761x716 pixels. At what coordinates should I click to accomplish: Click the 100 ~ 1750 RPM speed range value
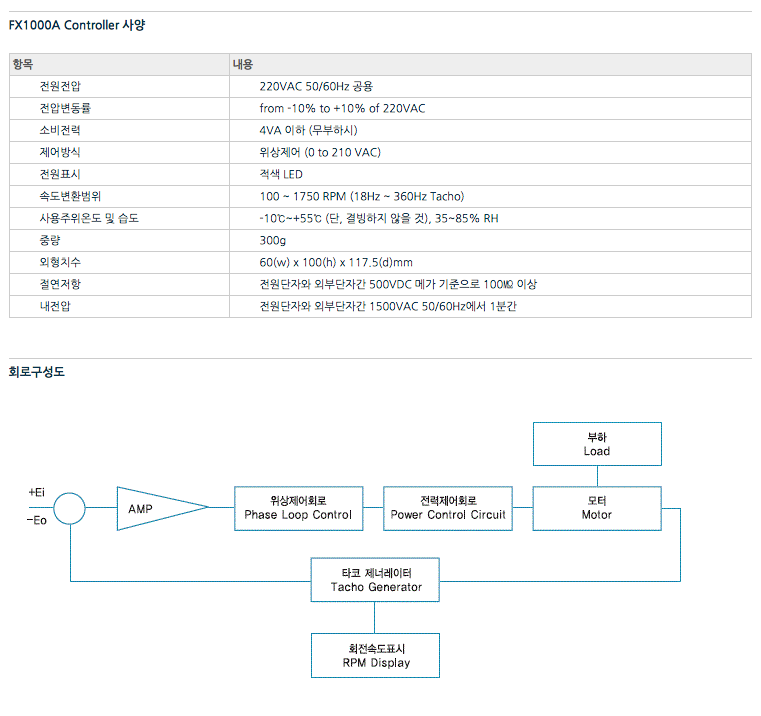point(361,197)
